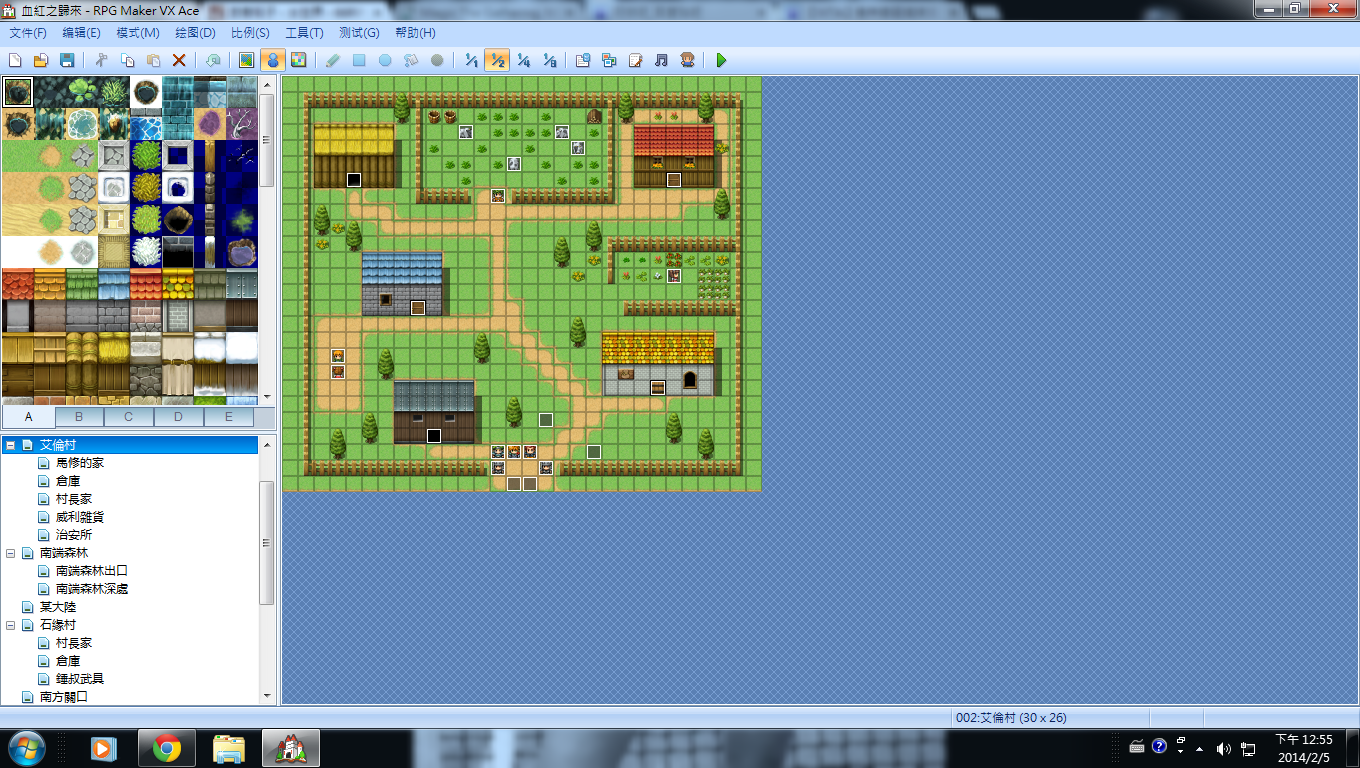The height and width of the screenshot is (768, 1360).
Task: Switch to tileset tab D
Action: coord(179,417)
